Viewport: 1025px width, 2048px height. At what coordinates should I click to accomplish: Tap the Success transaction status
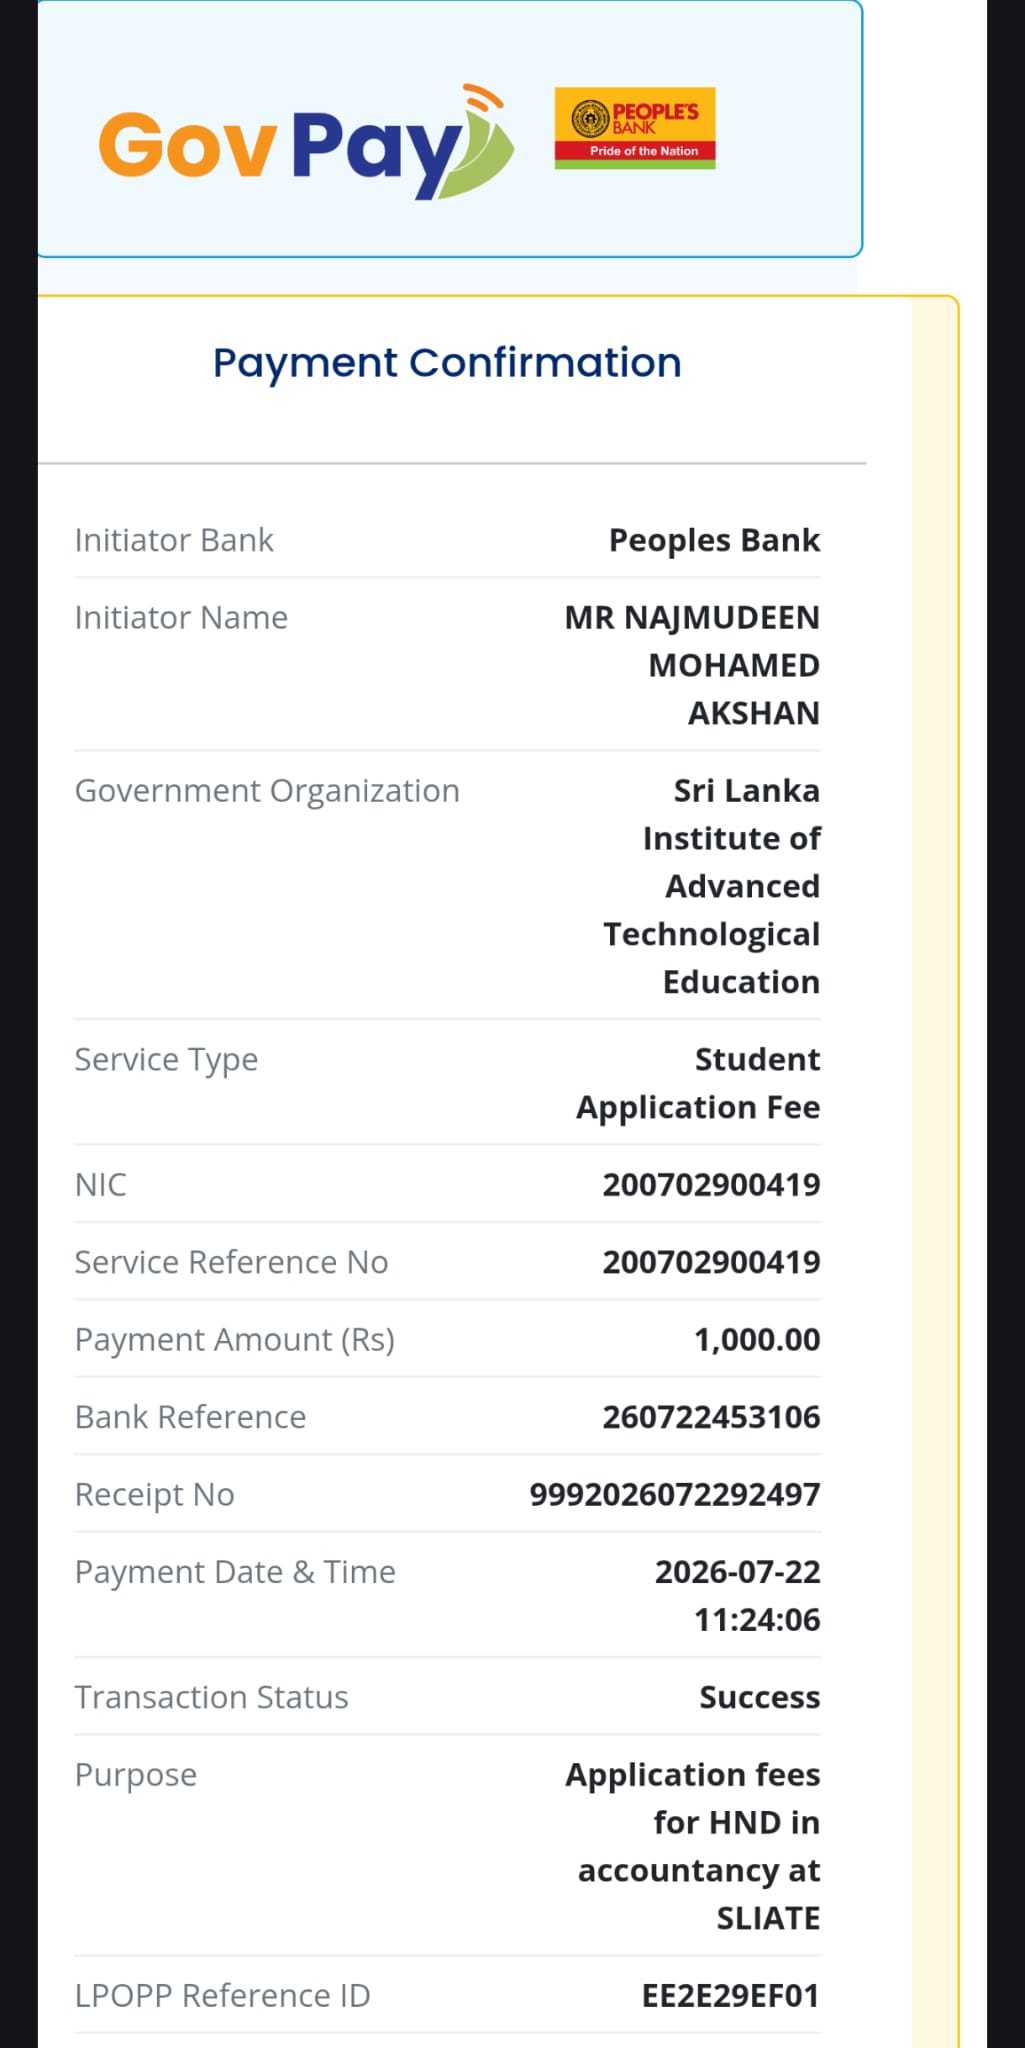tap(759, 1697)
